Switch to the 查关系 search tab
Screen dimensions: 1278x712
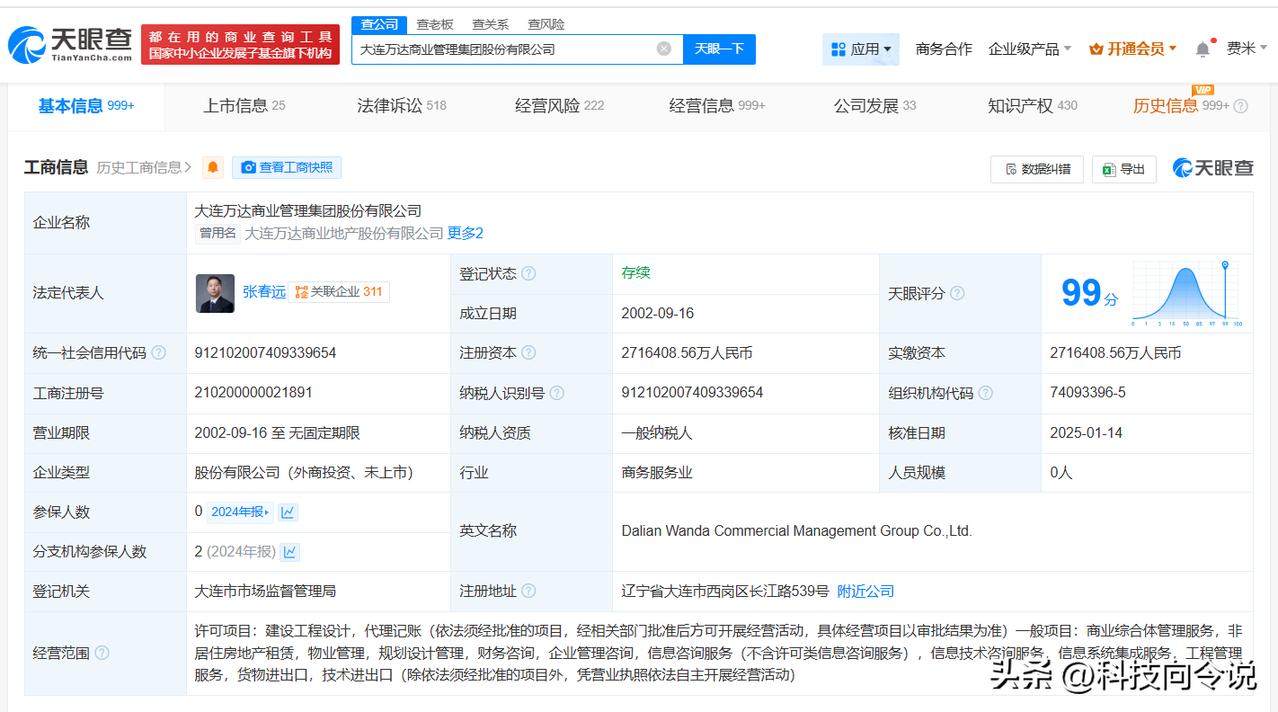coord(490,24)
